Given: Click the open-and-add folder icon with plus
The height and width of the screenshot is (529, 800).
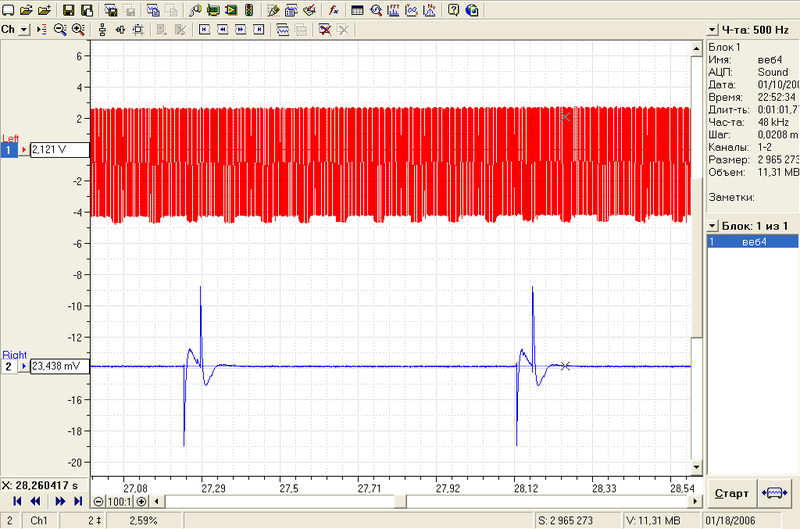Looking at the screenshot, I should click(x=44, y=10).
